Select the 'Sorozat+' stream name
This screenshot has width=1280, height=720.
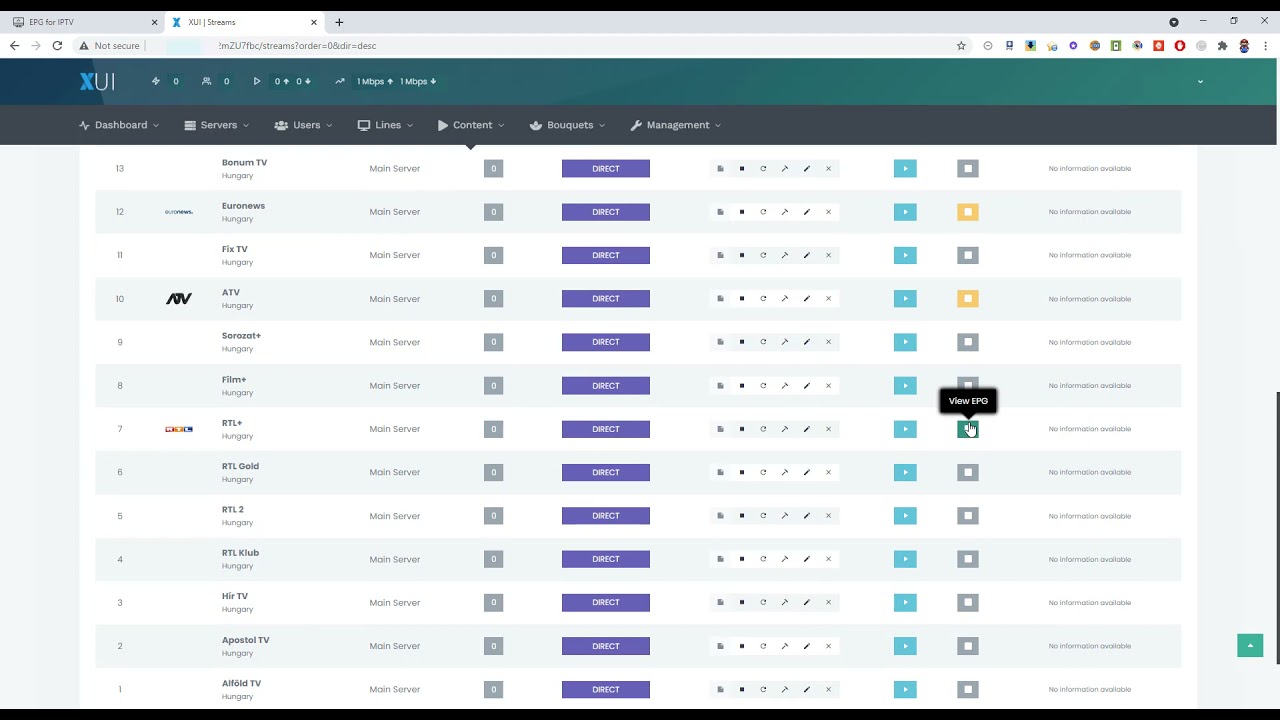tap(241, 336)
